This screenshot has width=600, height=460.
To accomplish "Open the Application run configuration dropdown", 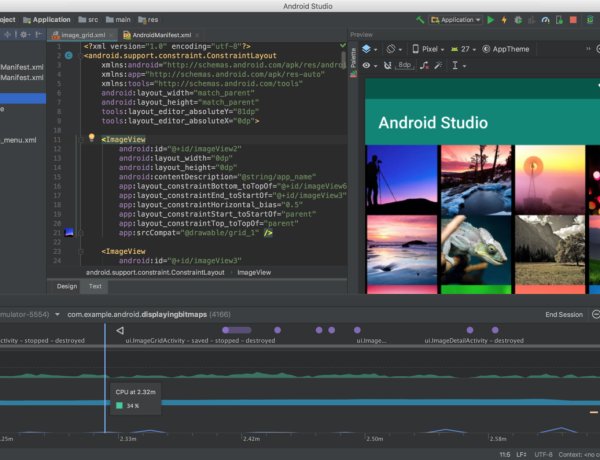I will pyautogui.click(x=456, y=20).
